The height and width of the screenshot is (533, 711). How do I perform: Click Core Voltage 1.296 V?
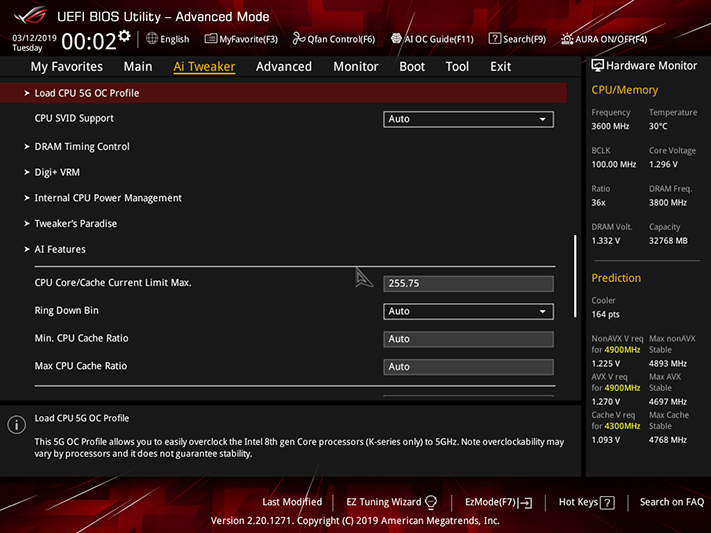[663, 165]
